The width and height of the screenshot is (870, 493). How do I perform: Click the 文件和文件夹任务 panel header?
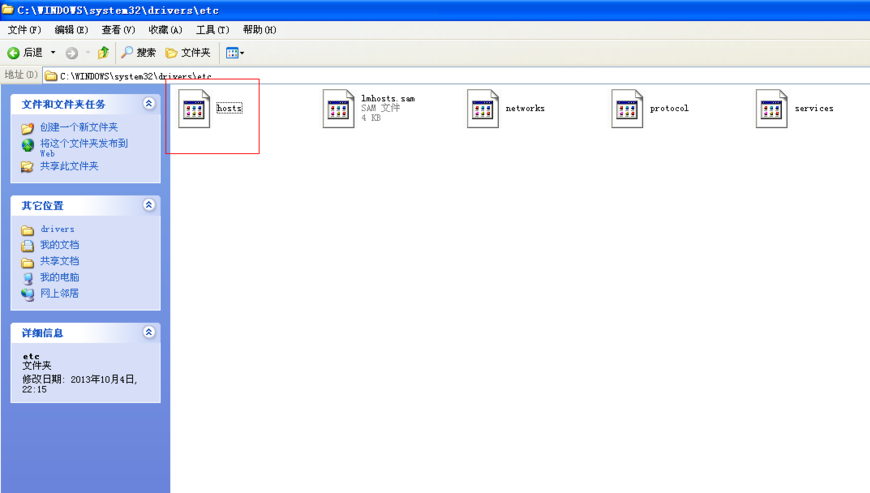[85, 104]
